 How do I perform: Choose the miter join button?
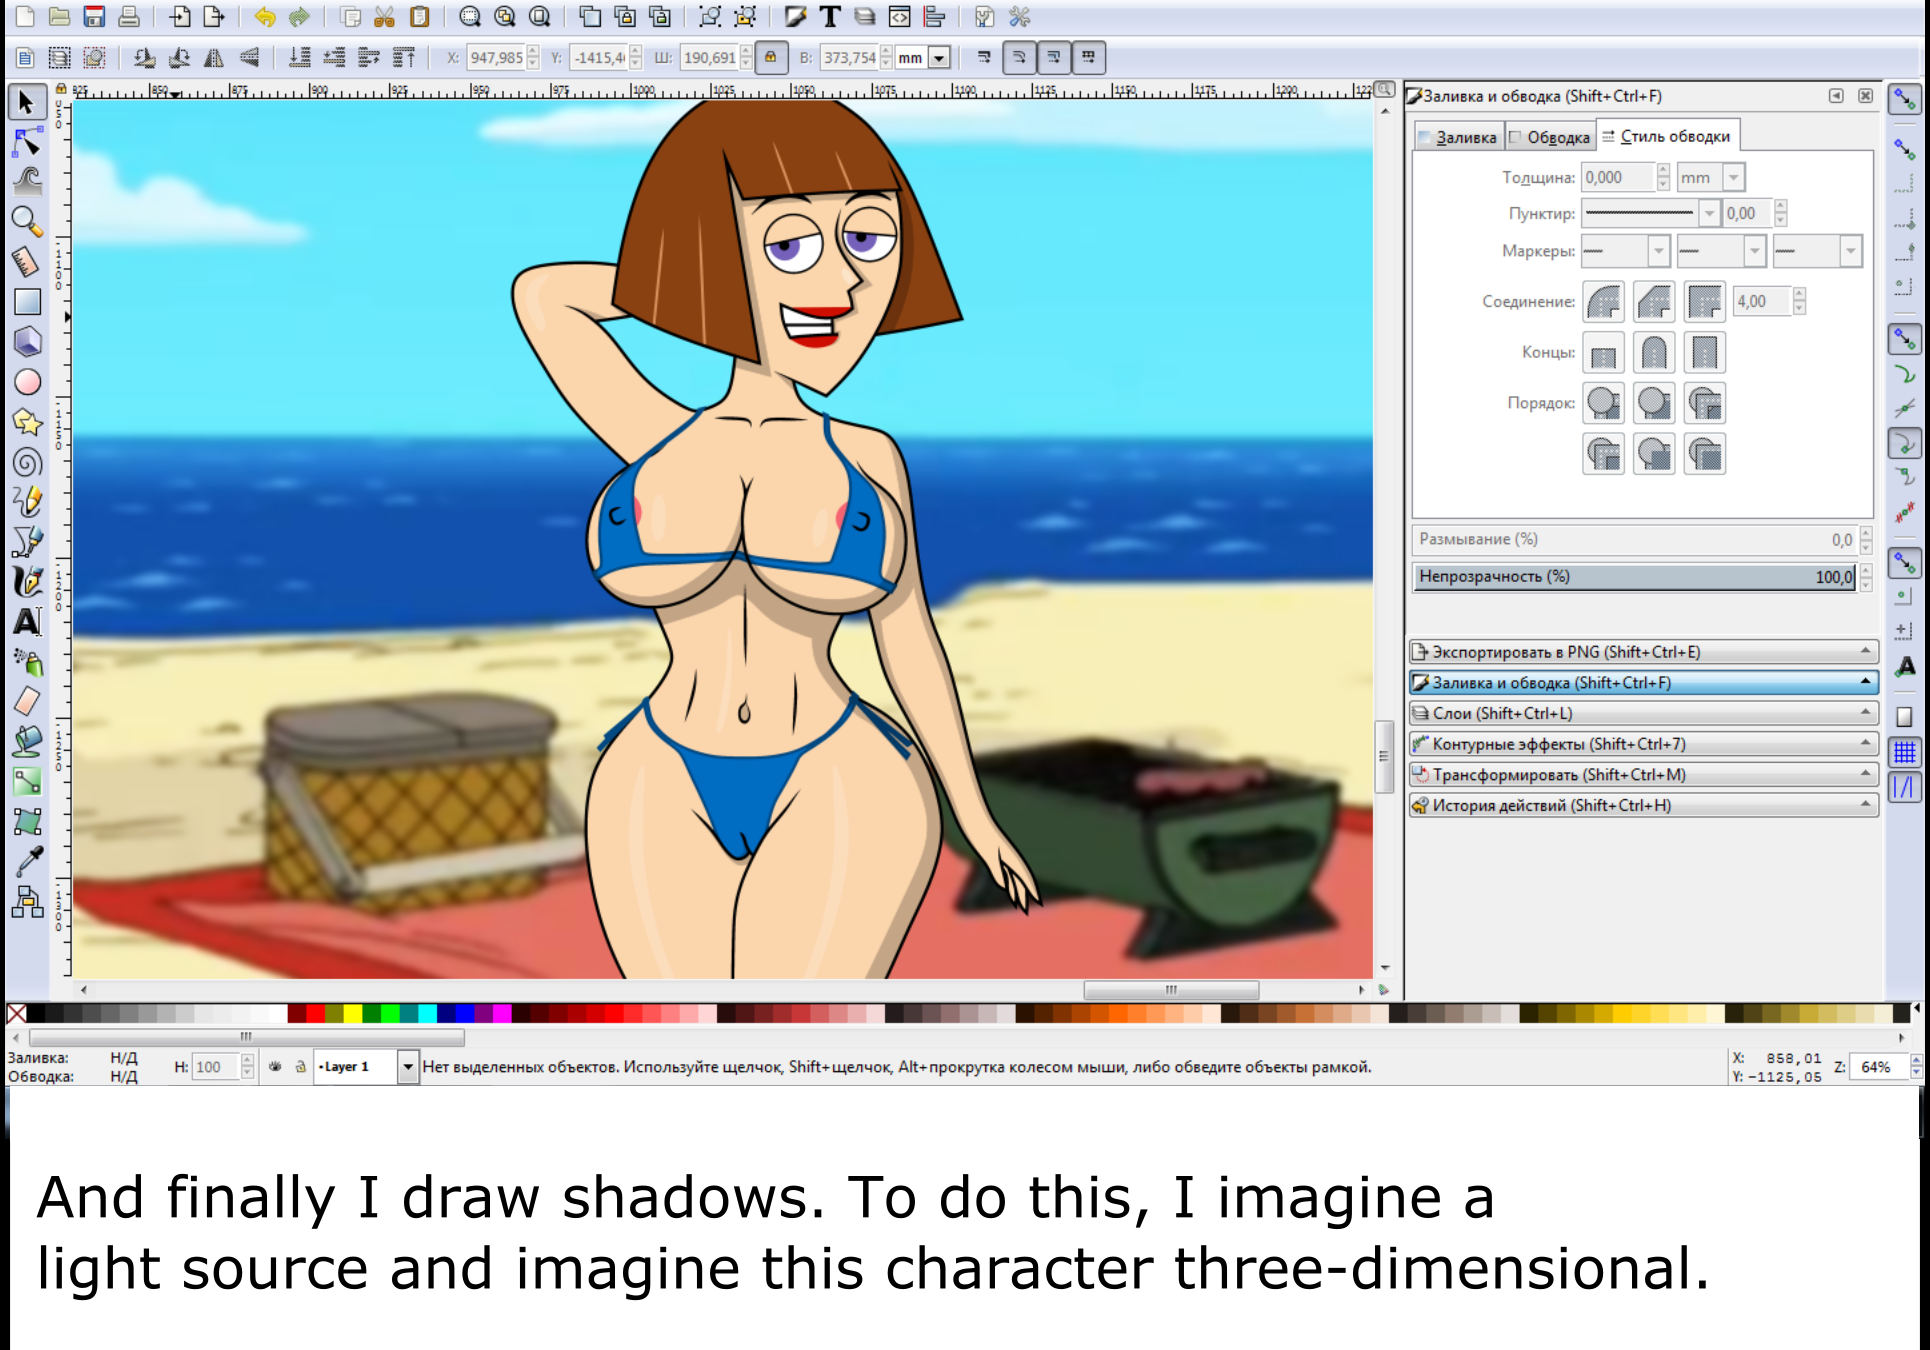click(x=1704, y=301)
